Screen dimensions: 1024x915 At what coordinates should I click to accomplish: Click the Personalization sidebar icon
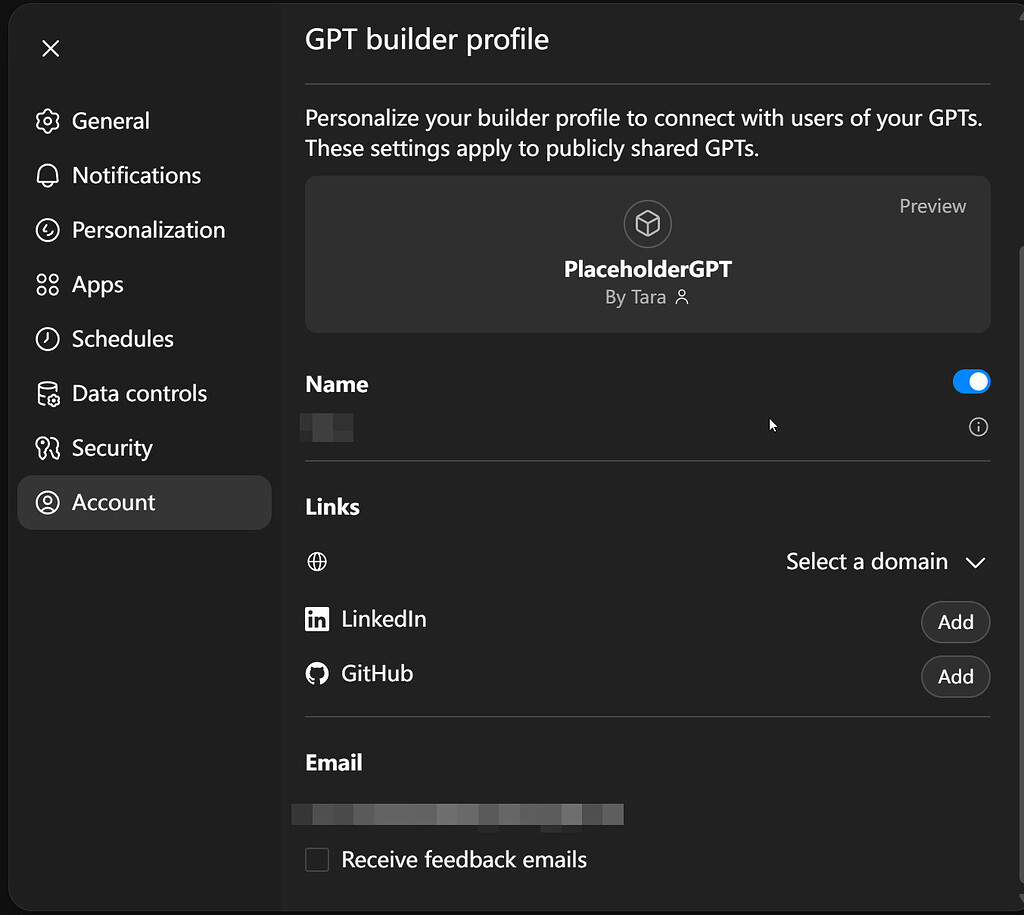tap(48, 230)
